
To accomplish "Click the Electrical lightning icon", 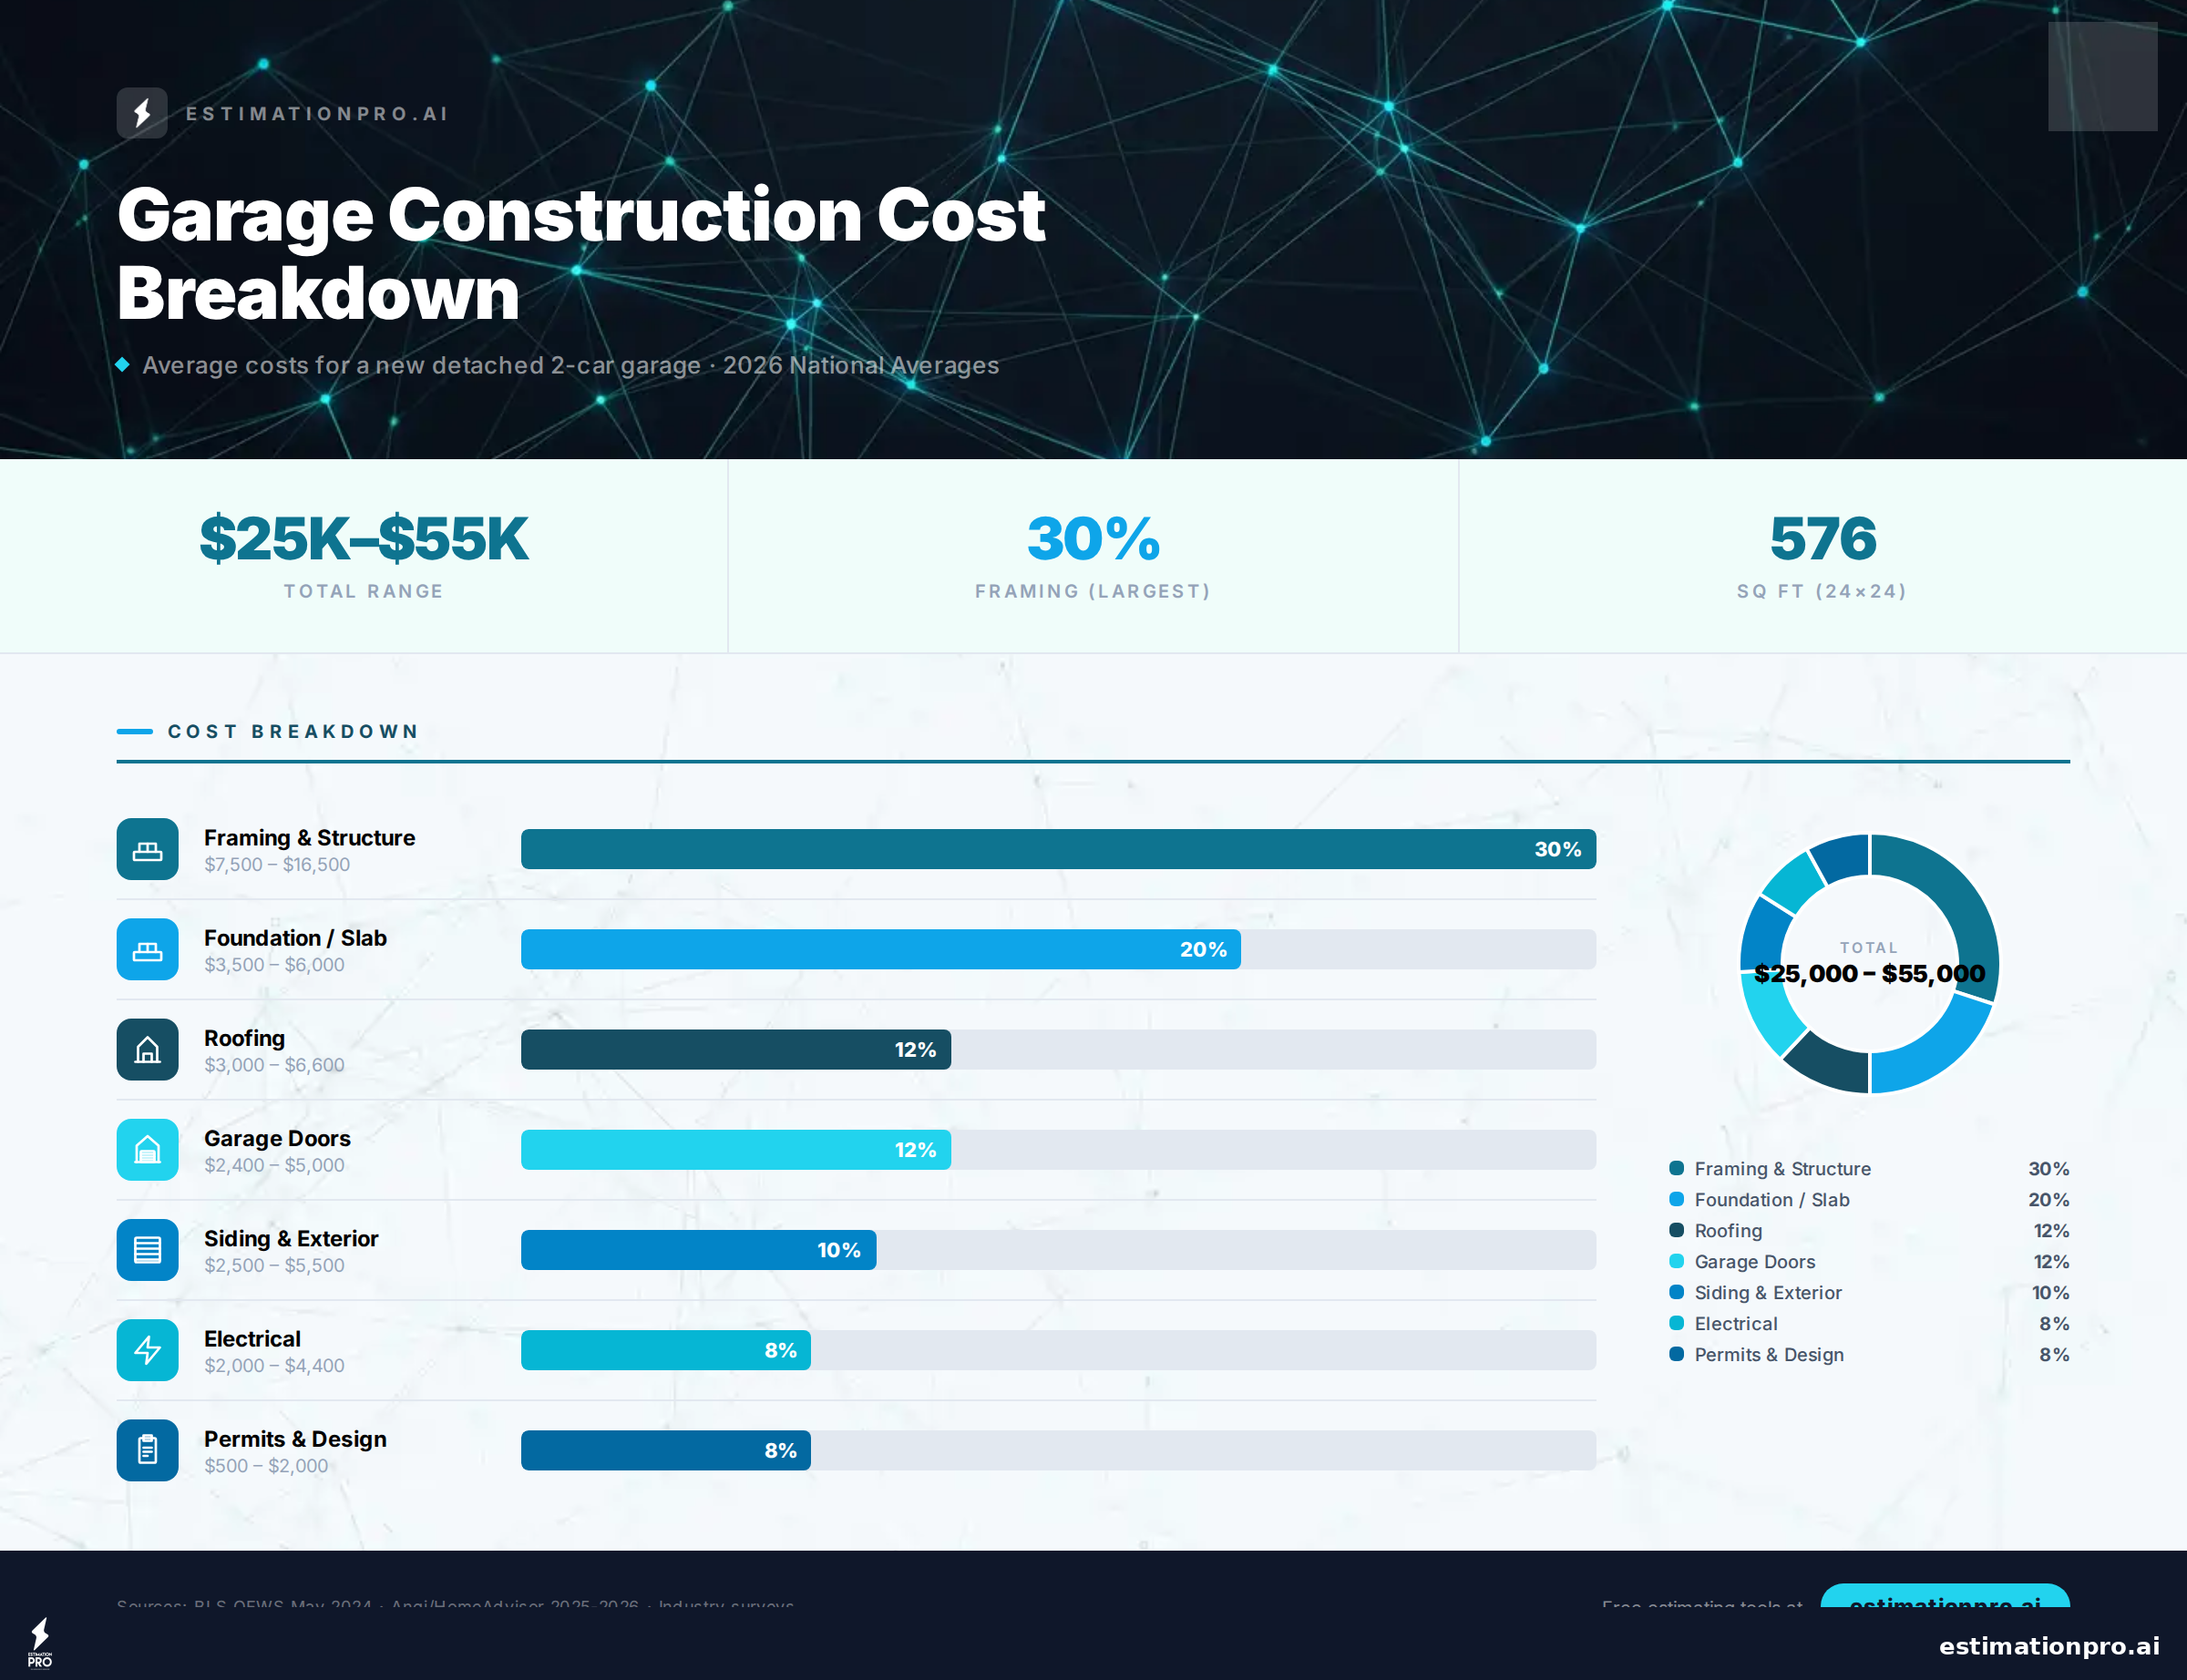I will [147, 1350].
